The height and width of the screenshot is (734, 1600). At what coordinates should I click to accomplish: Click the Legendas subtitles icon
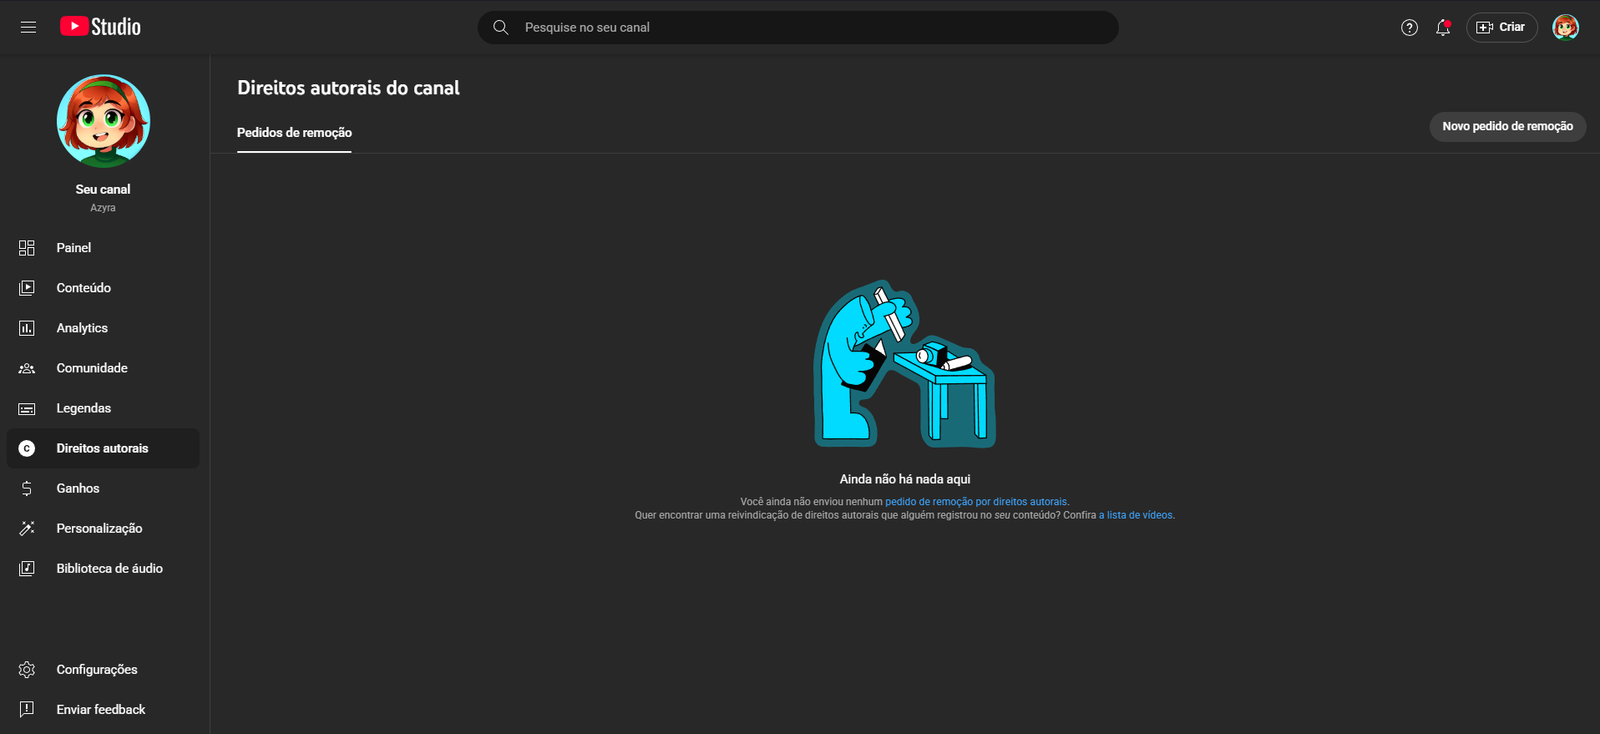pyautogui.click(x=27, y=408)
